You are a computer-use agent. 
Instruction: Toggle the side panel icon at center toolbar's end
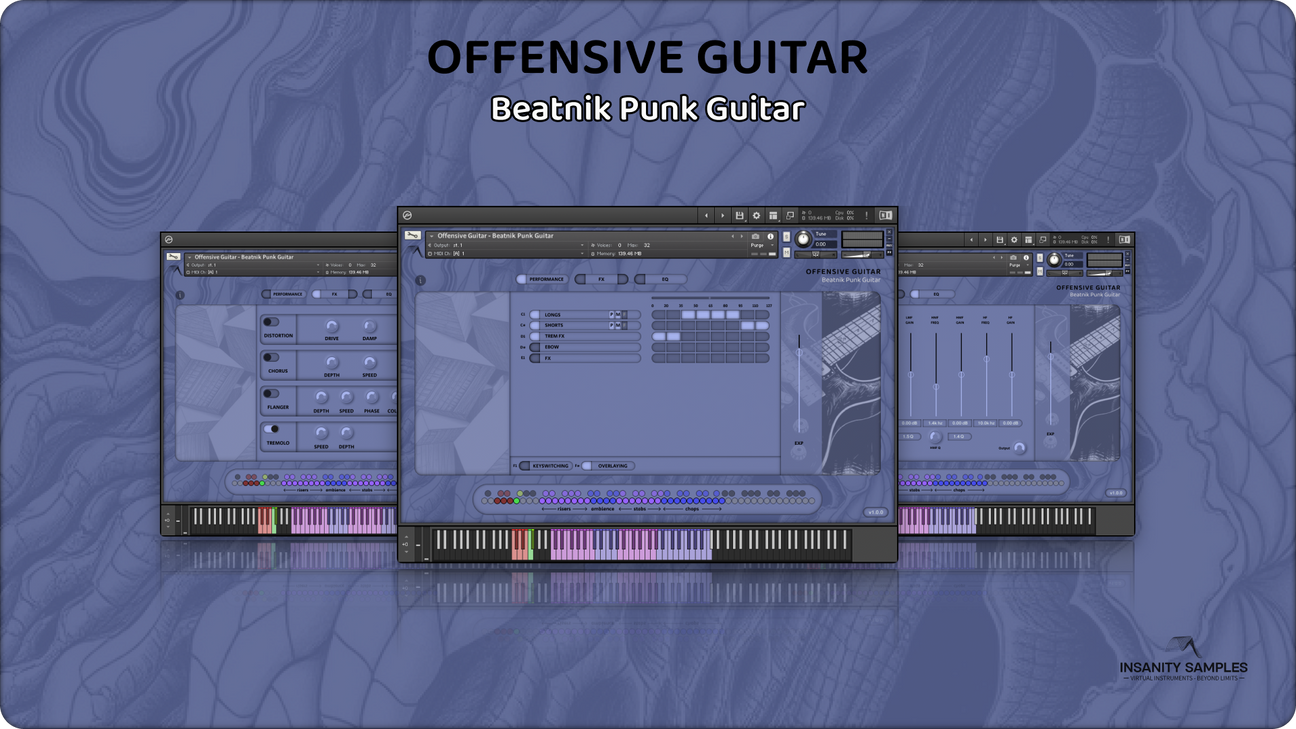tap(886, 215)
